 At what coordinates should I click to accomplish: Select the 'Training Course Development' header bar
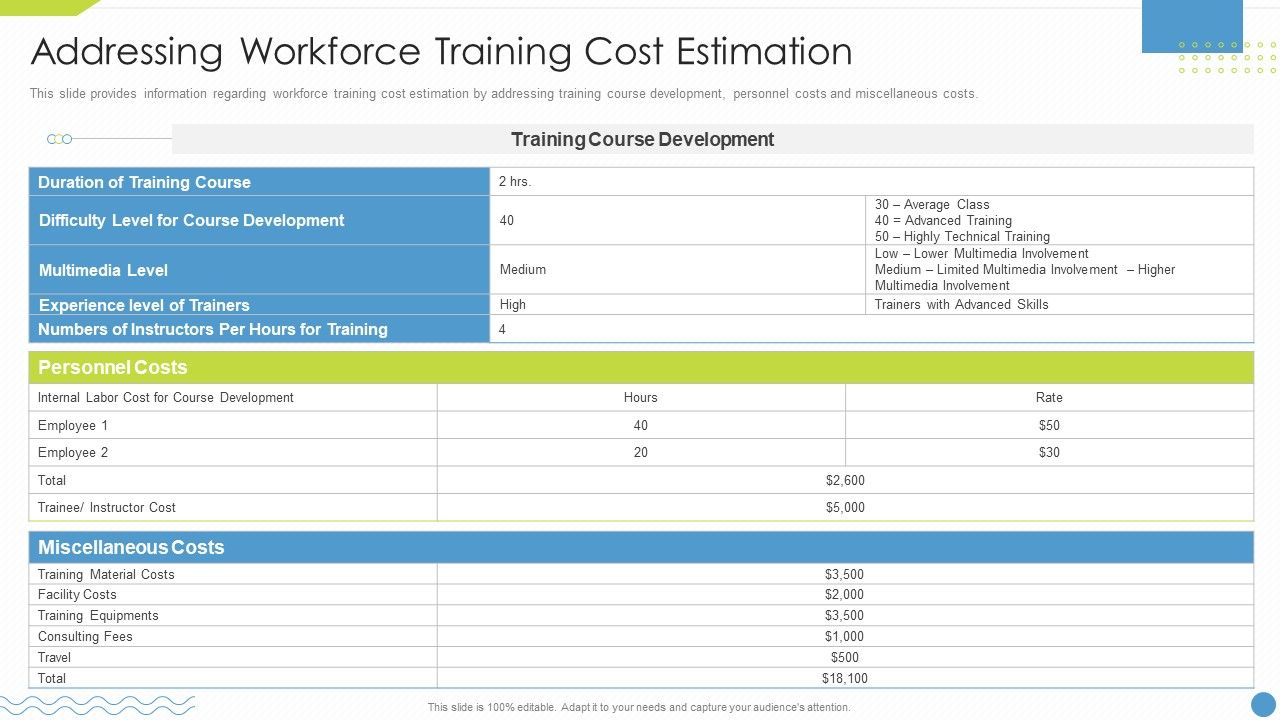712,139
